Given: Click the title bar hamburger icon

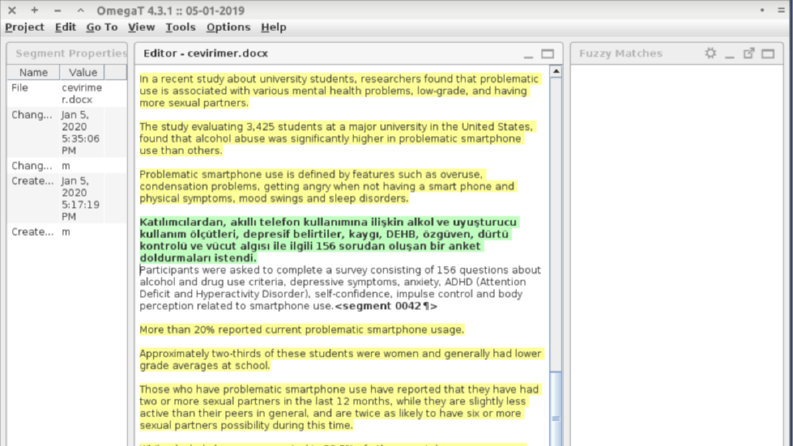Looking at the screenshot, I should 781,11.
